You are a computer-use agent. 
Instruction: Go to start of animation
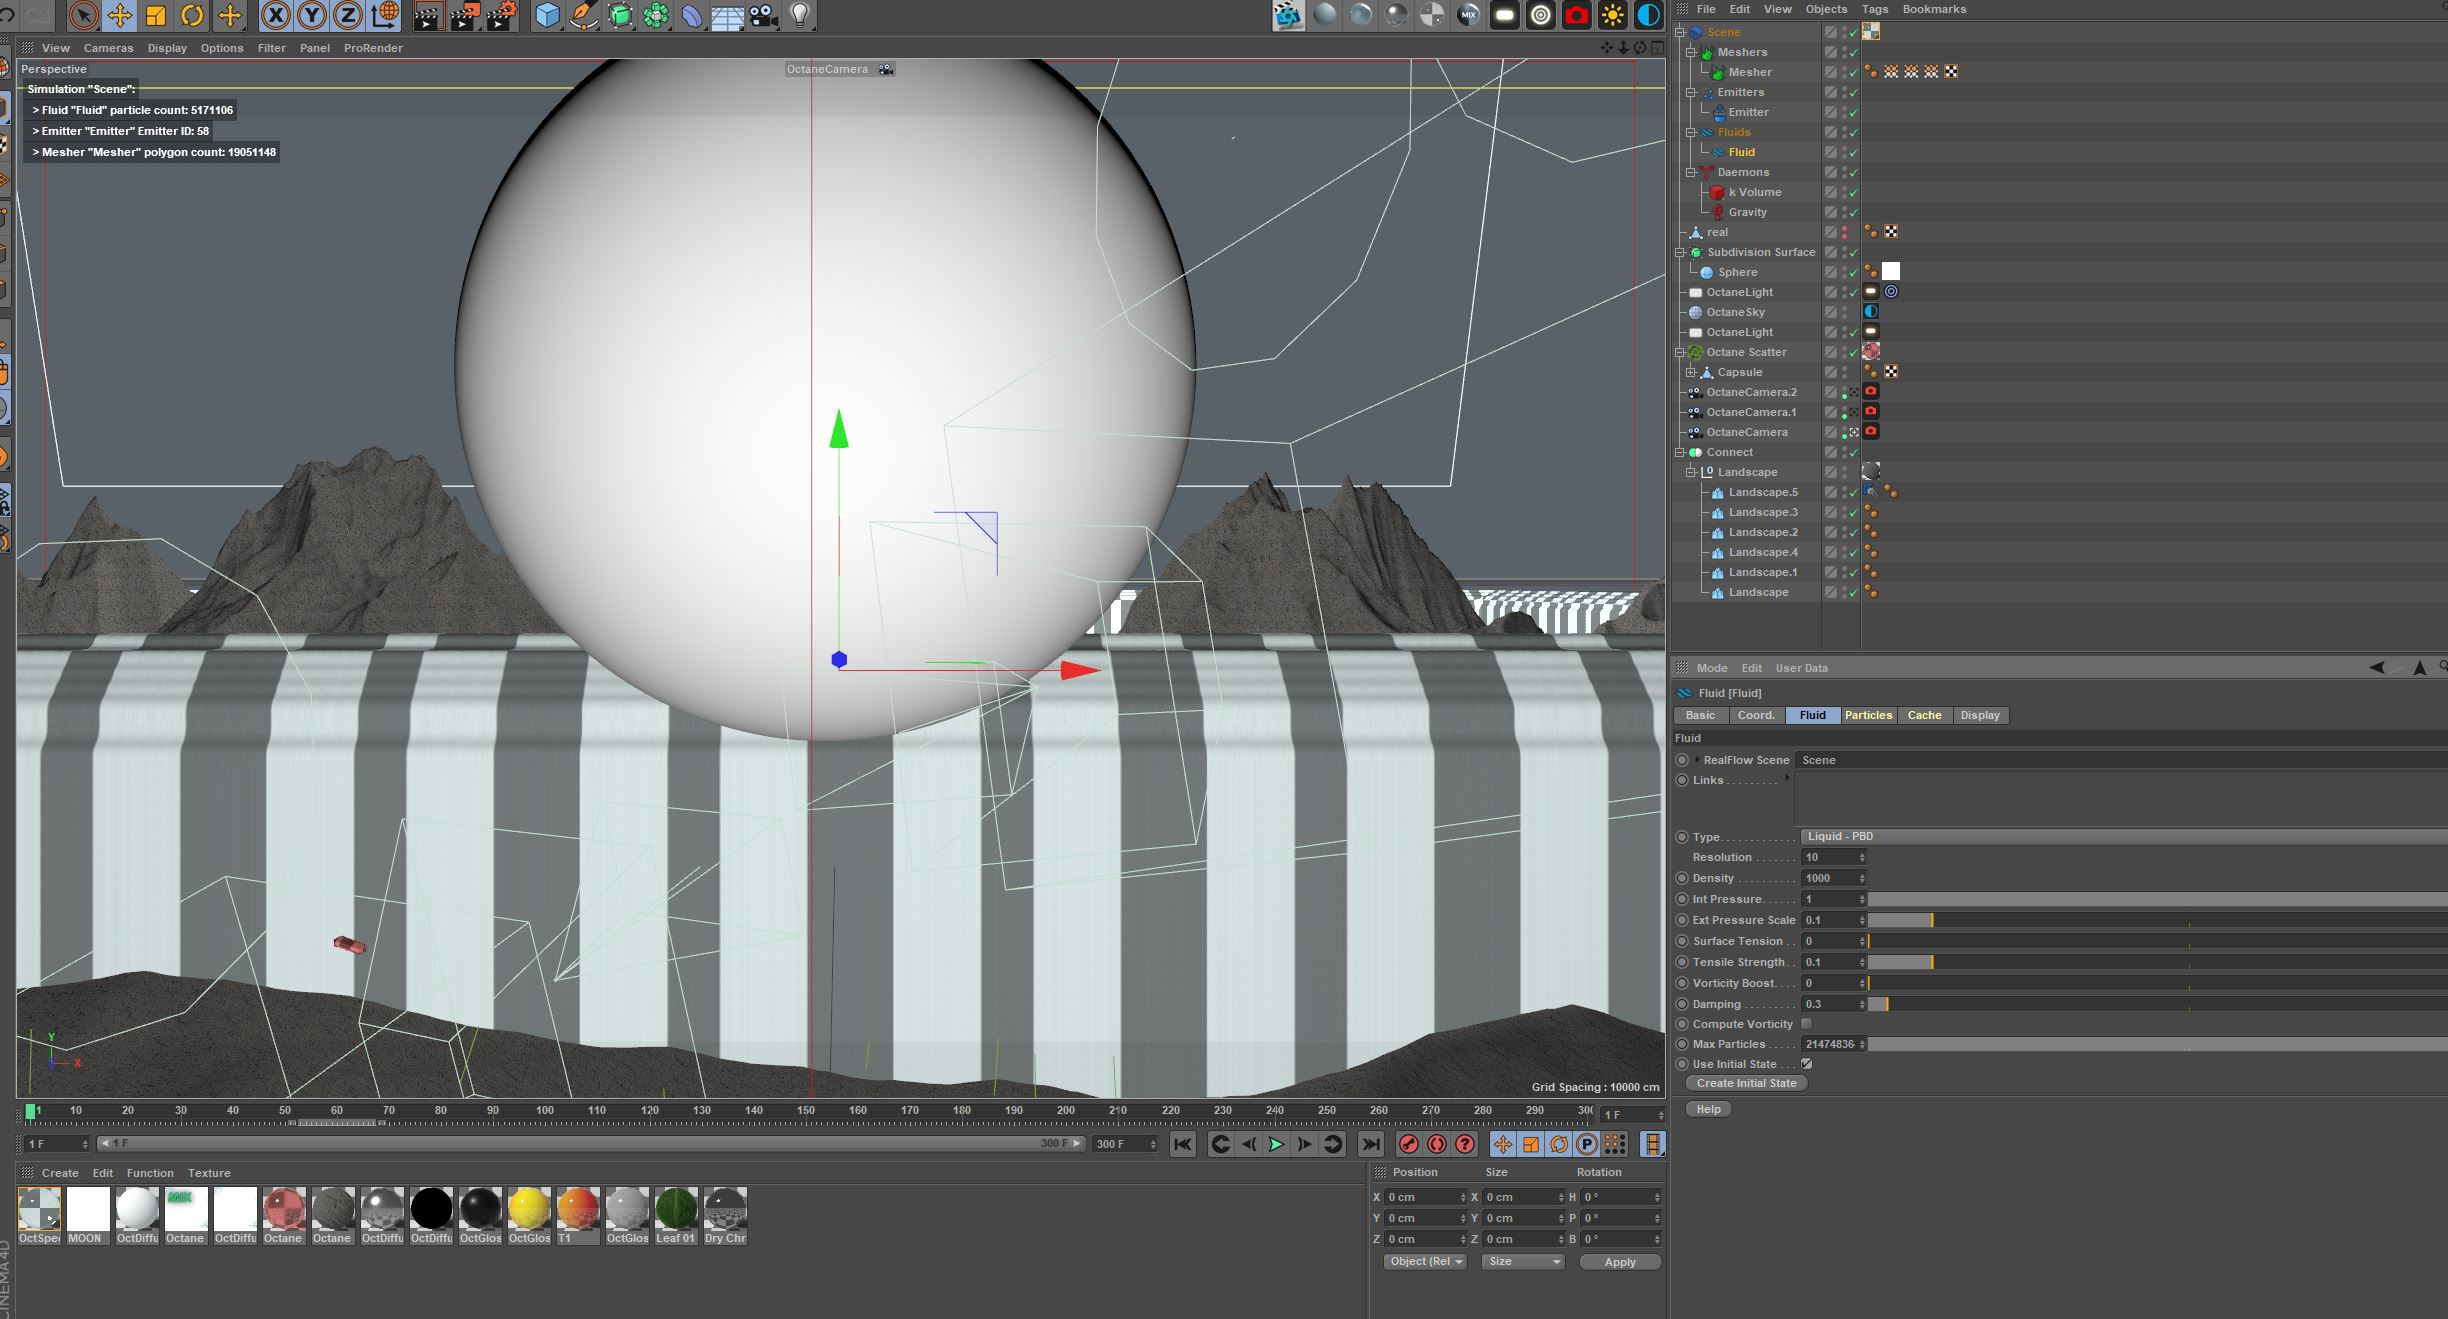[x=1182, y=1144]
